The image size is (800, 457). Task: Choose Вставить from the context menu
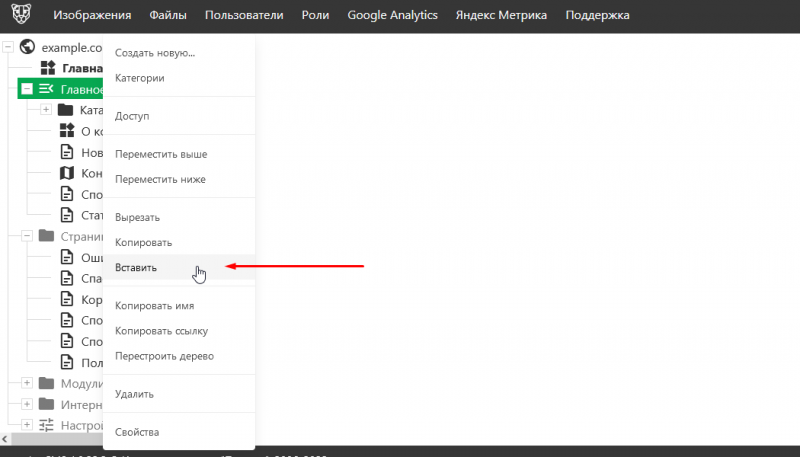coord(136,268)
